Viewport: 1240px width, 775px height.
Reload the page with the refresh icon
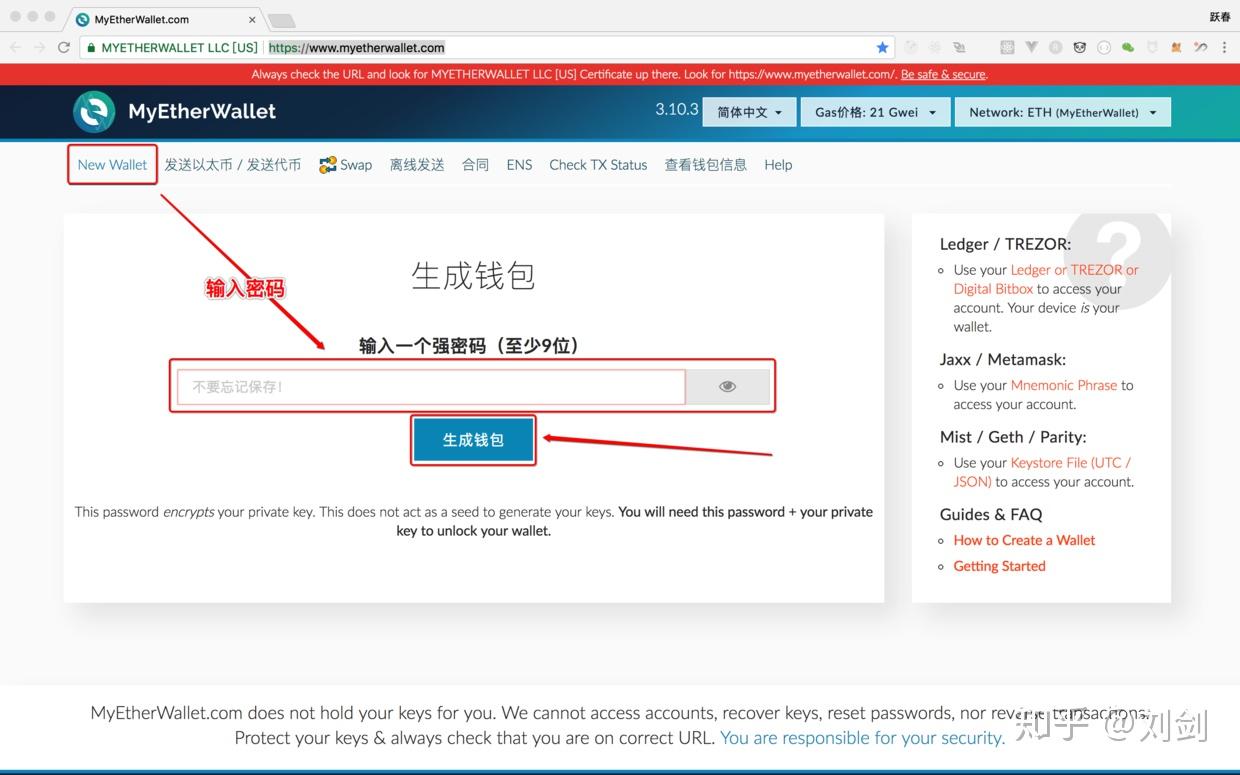click(63, 47)
